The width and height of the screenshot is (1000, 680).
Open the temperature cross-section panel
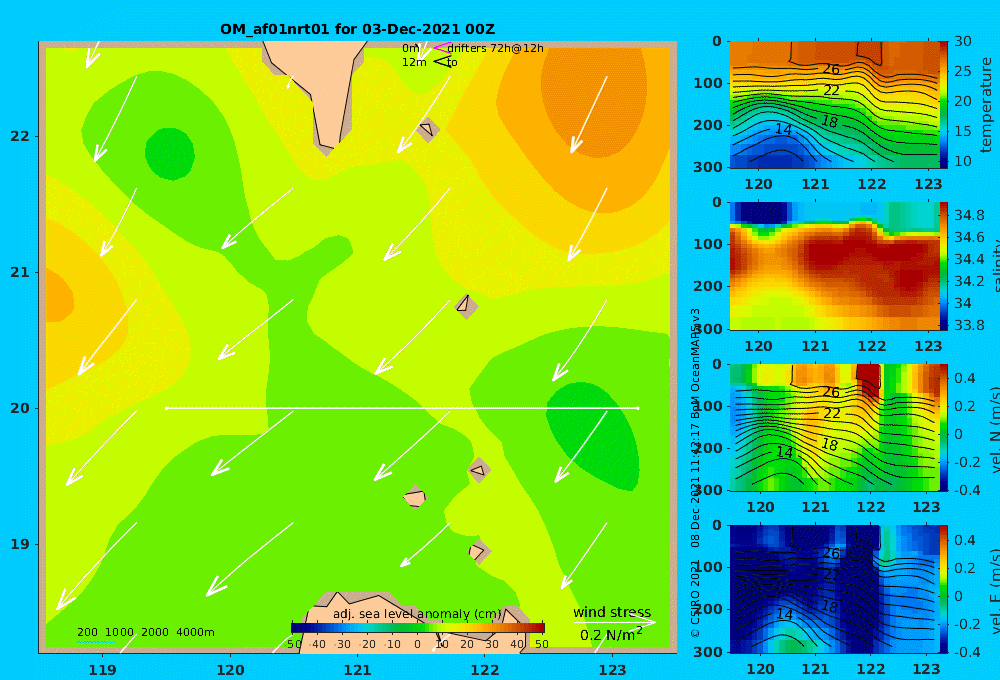835,105
